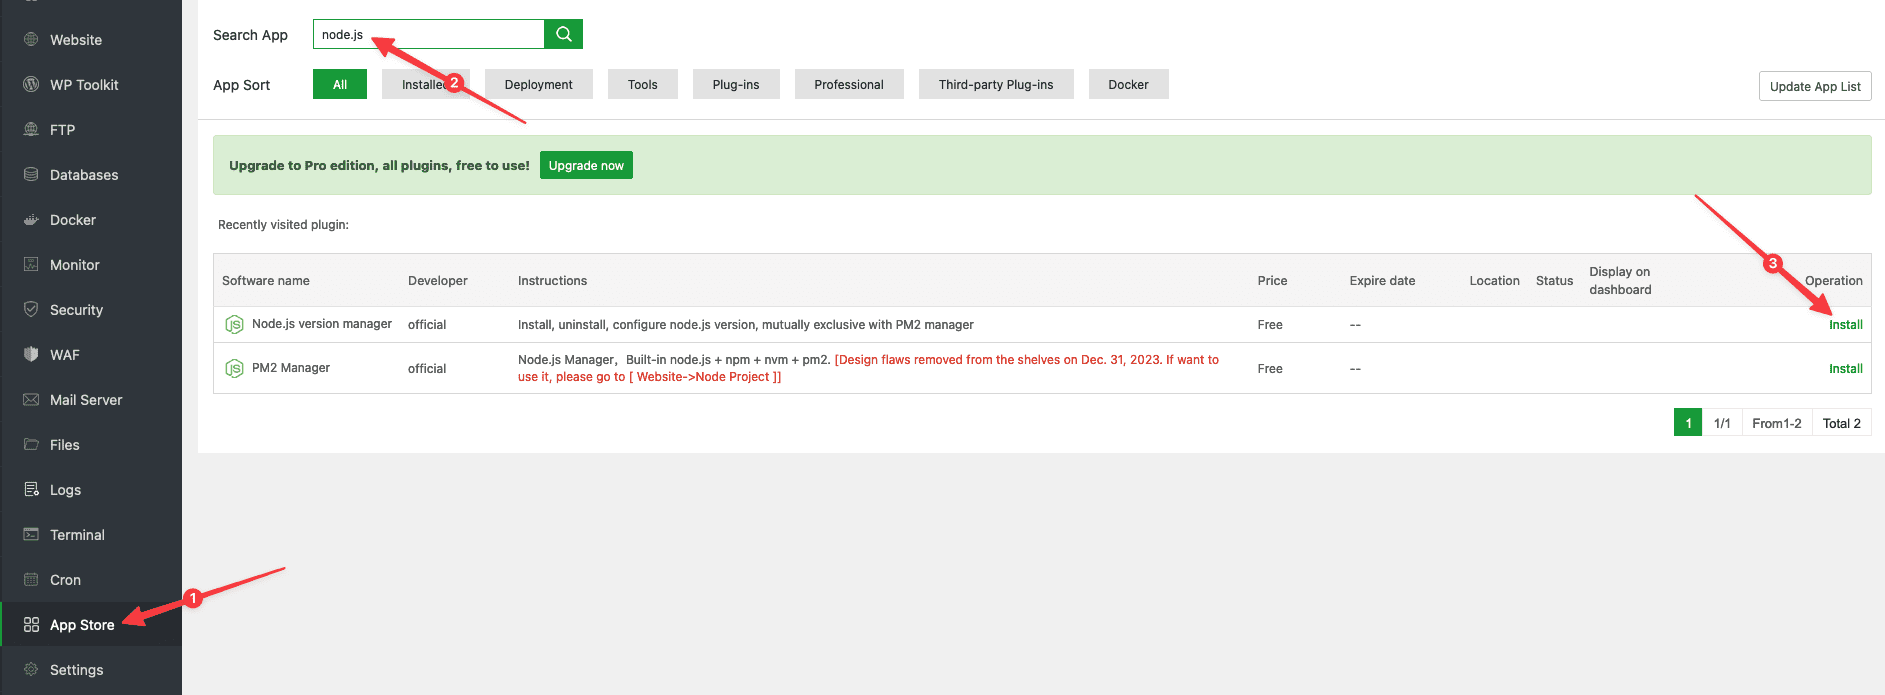Open the WP Toolkit sidebar icon

coord(31,85)
